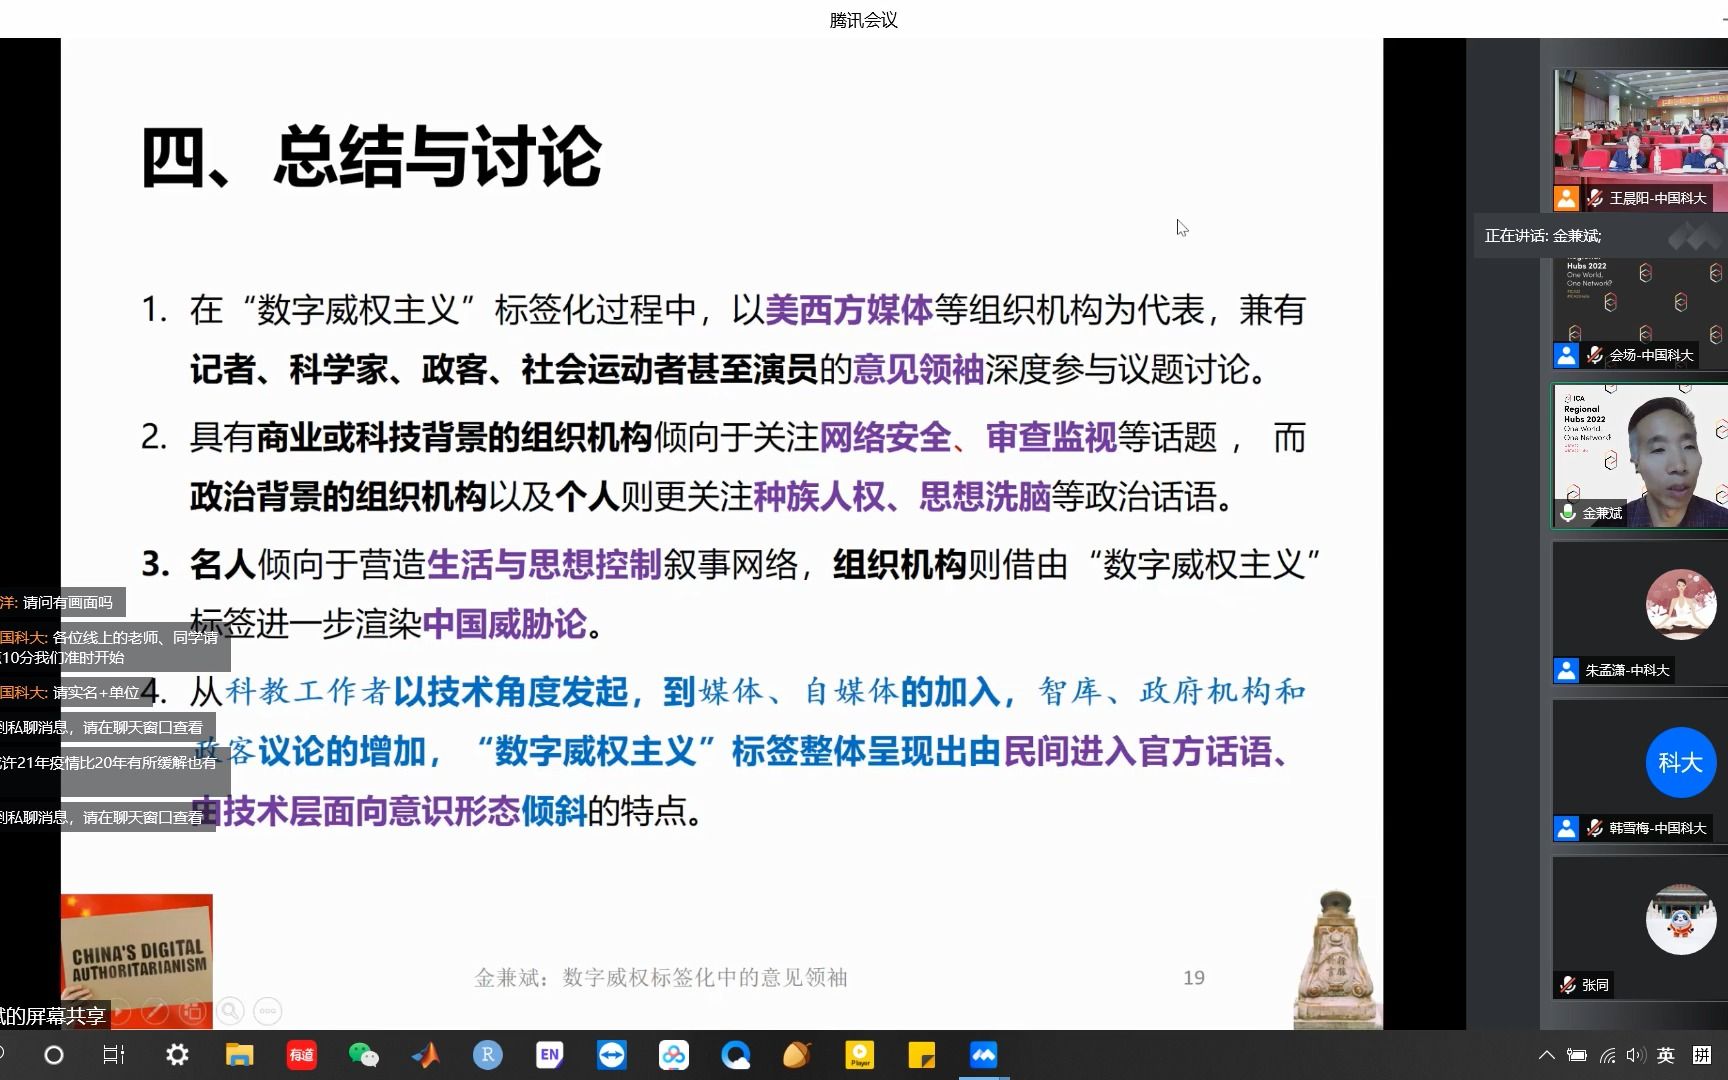Click the 科大 blue avatar circle
This screenshot has height=1080, width=1728.
tap(1680, 762)
